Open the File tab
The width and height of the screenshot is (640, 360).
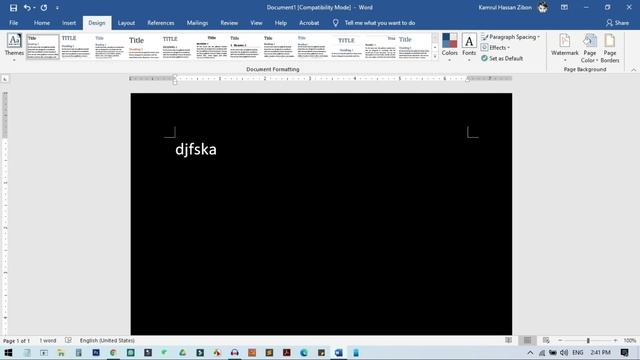(x=13, y=23)
